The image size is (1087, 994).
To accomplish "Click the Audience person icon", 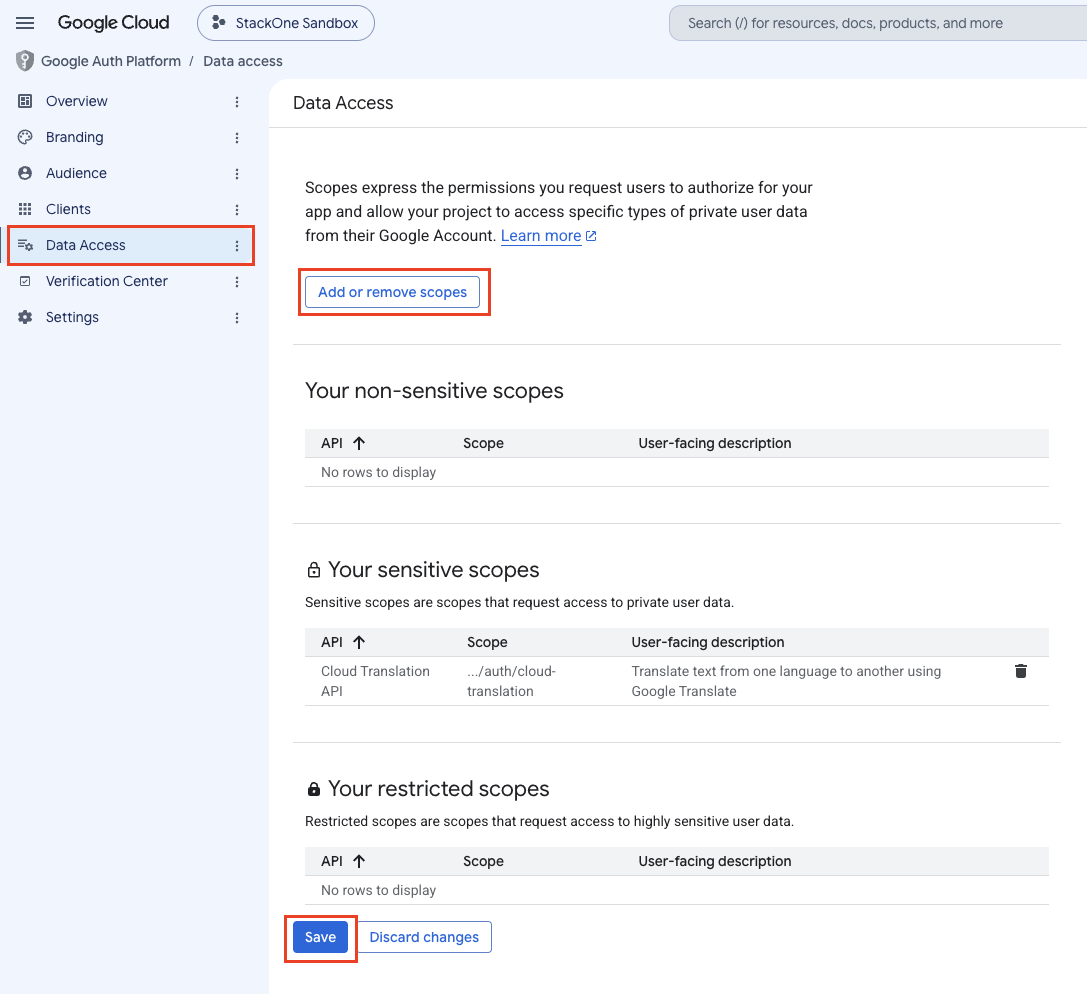I will 25,173.
